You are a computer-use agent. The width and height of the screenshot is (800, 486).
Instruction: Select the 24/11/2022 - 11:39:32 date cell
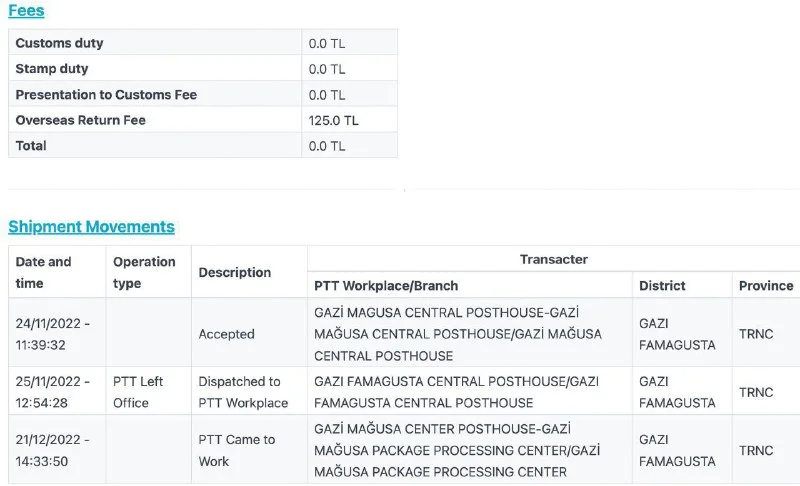point(52,334)
